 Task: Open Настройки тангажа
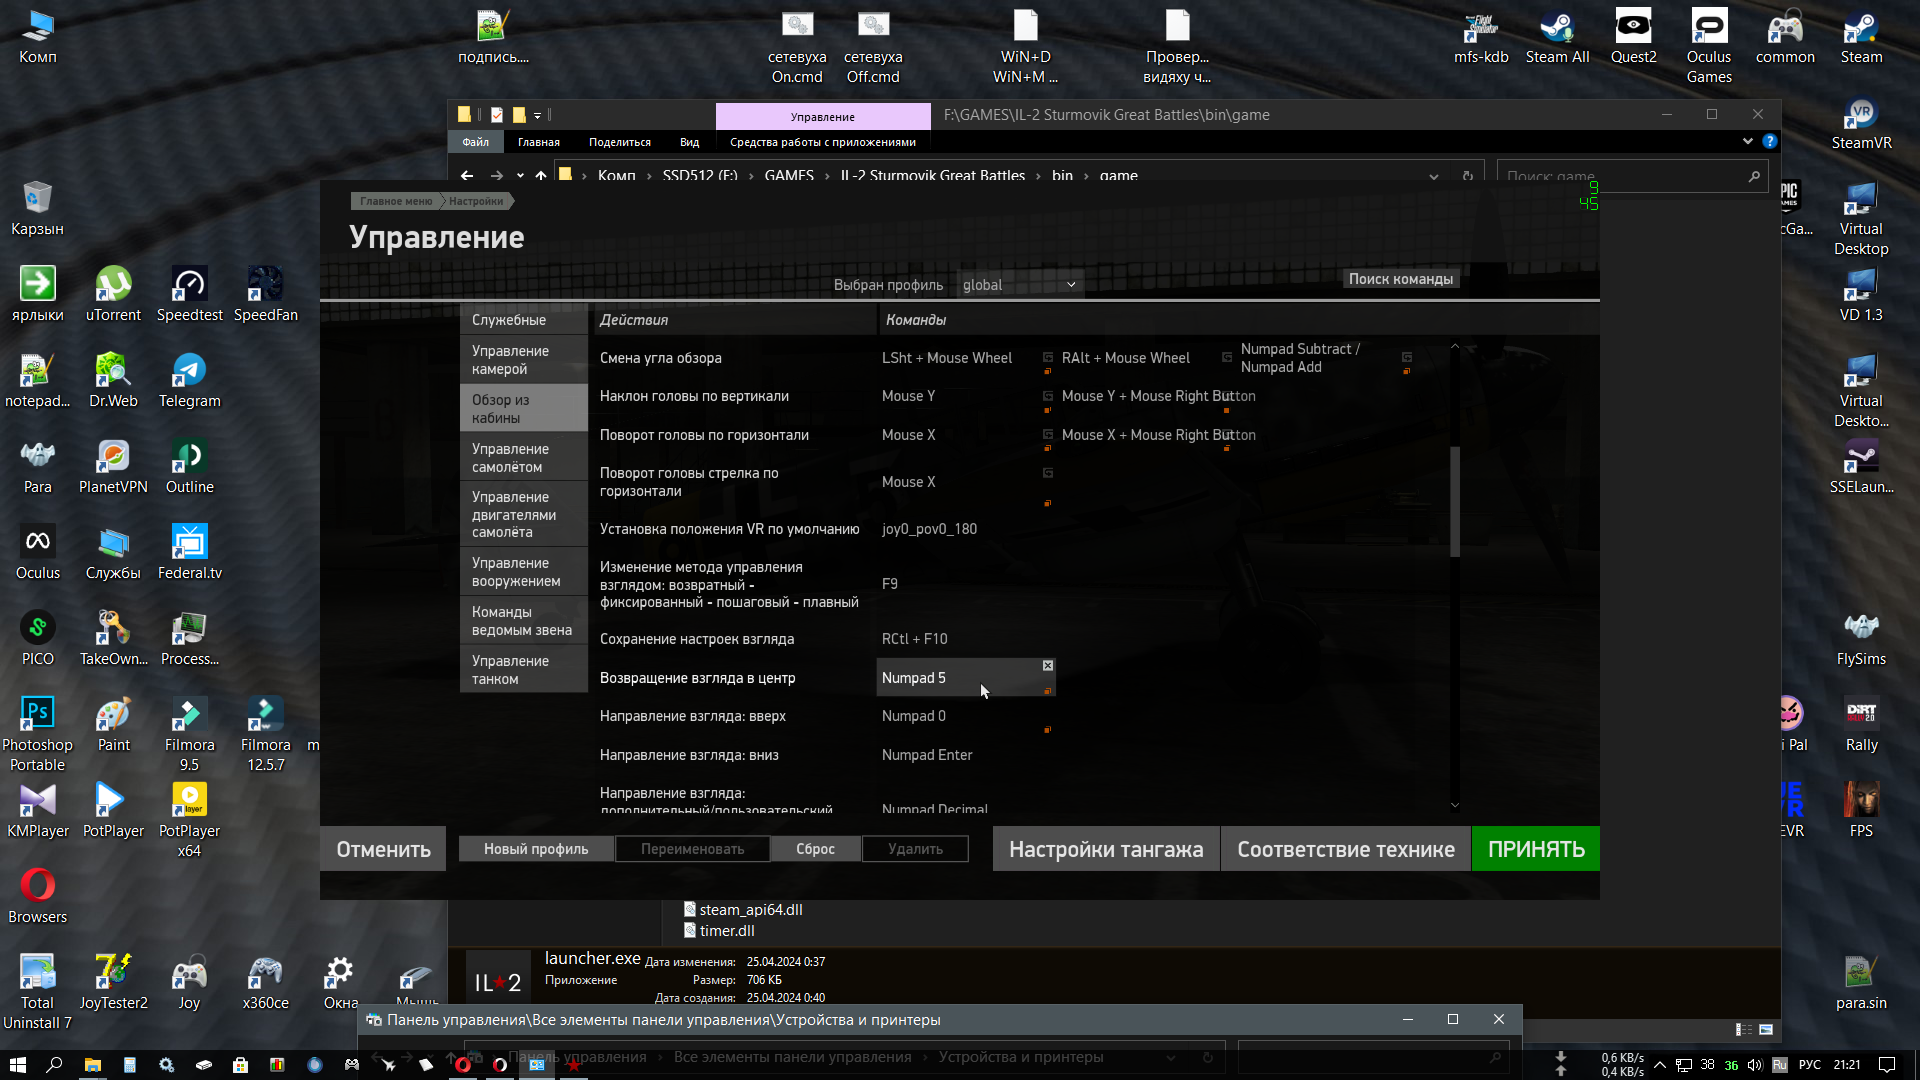pyautogui.click(x=1106, y=849)
